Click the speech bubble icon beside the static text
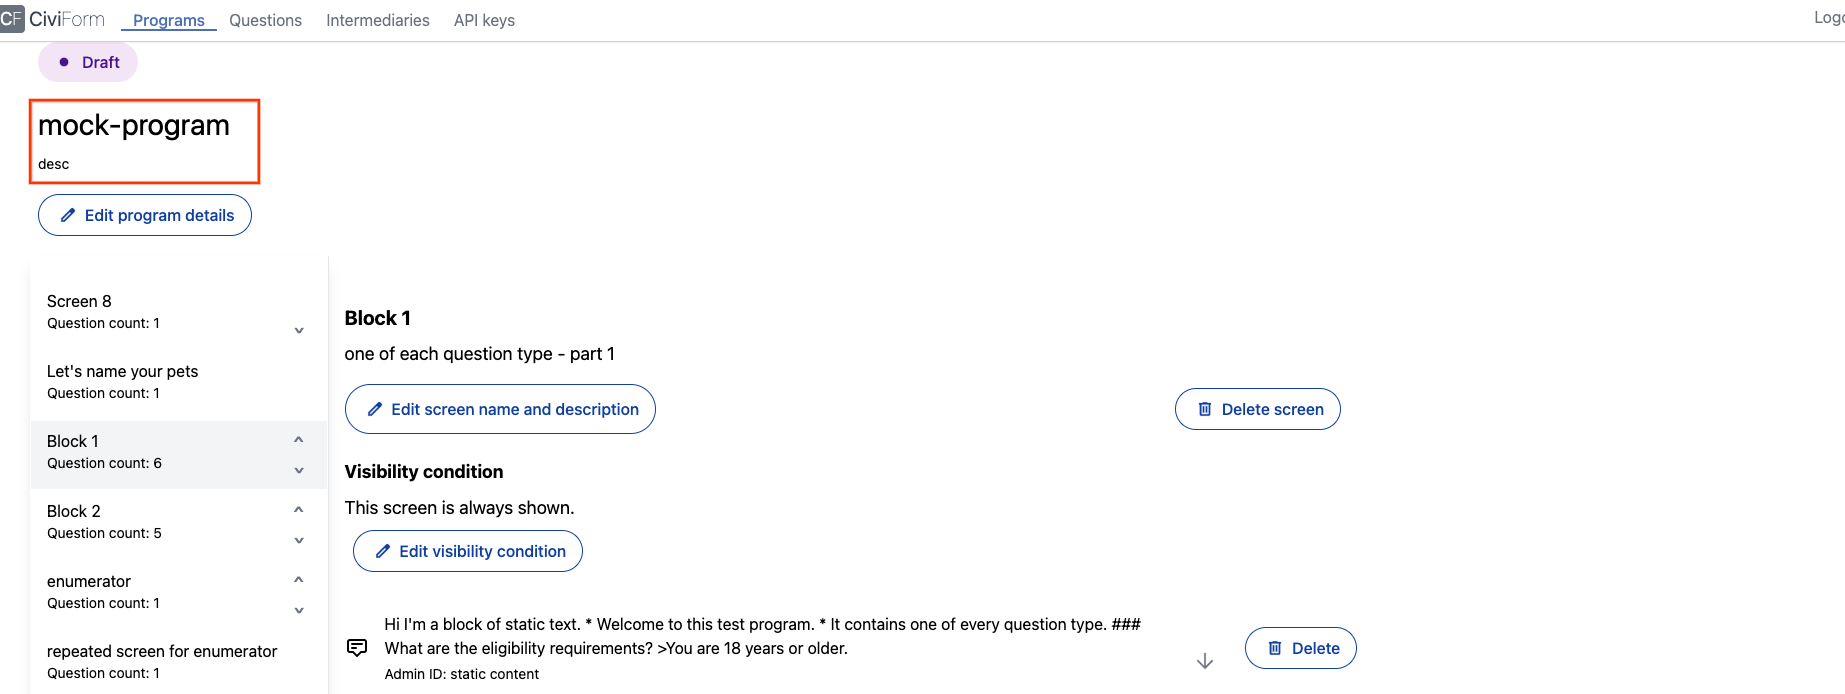Screen dimensions: 1845x694 356,647
